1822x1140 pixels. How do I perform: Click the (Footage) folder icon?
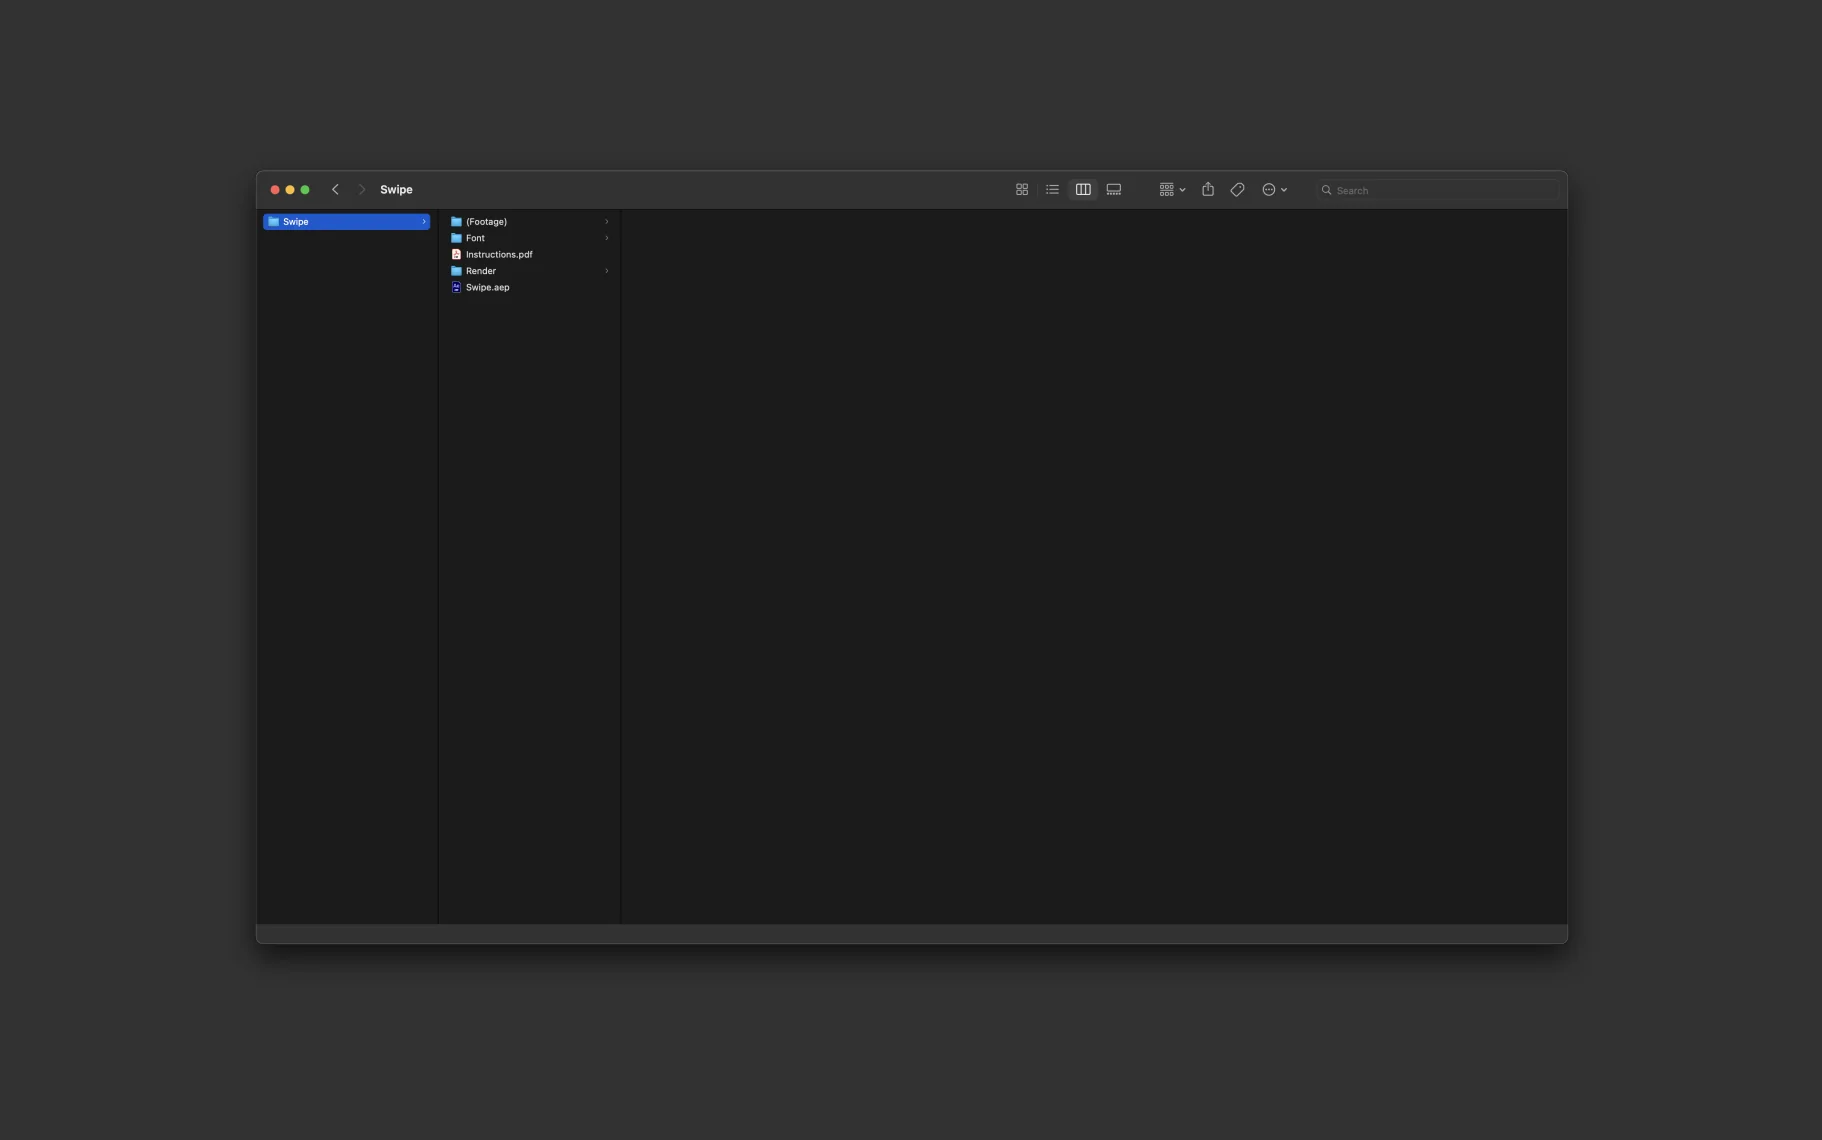456,222
